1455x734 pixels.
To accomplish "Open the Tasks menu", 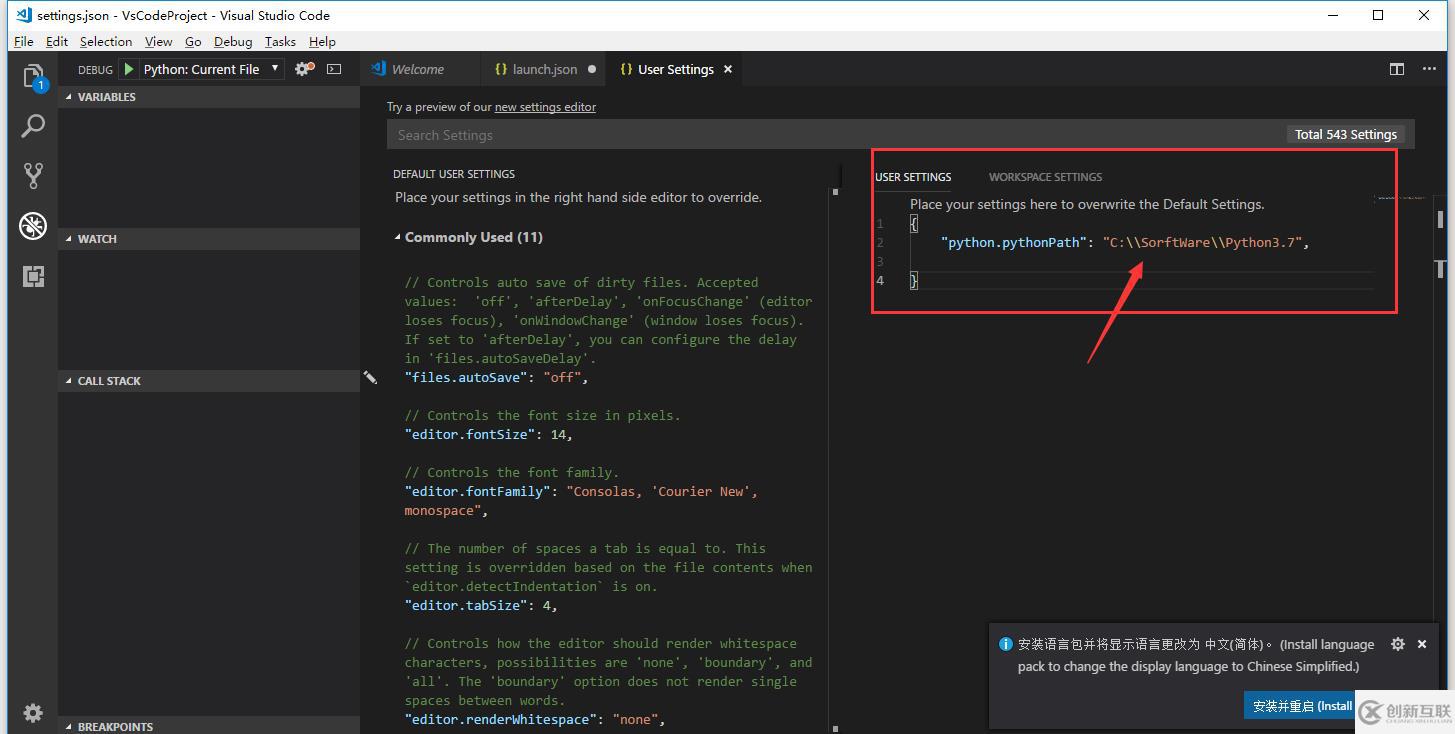I will coord(280,41).
